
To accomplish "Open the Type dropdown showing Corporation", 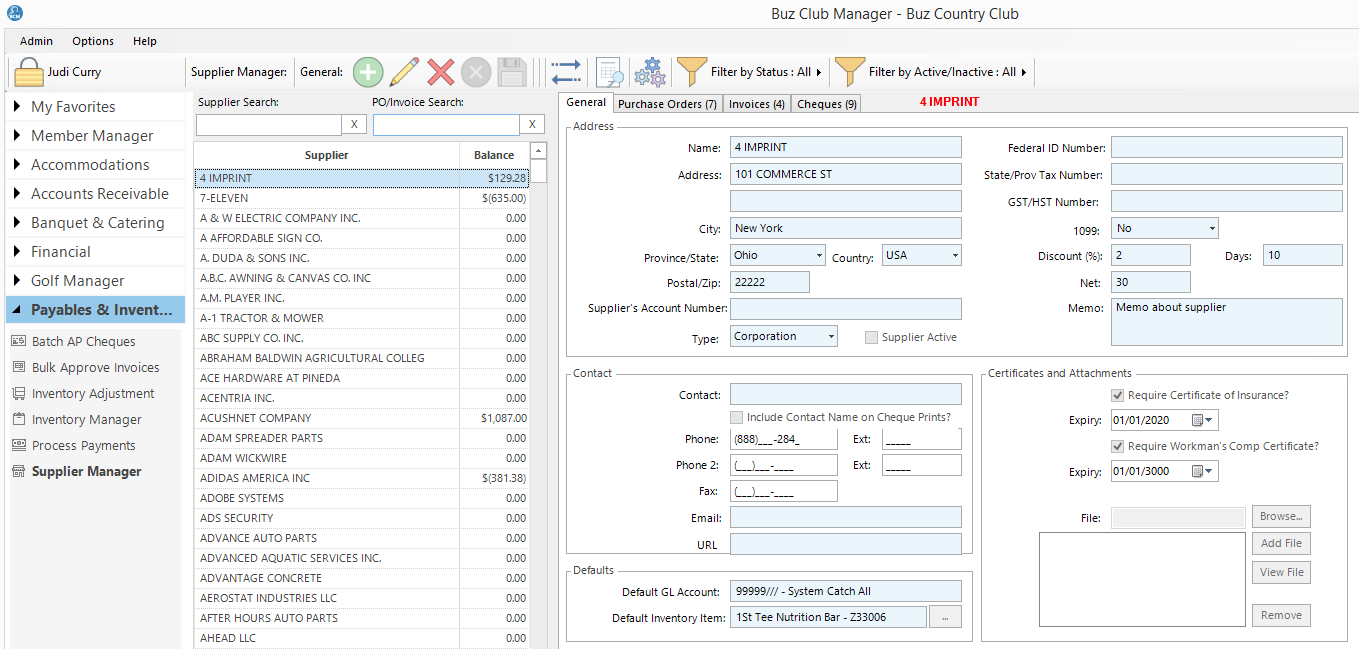I will (x=831, y=337).
